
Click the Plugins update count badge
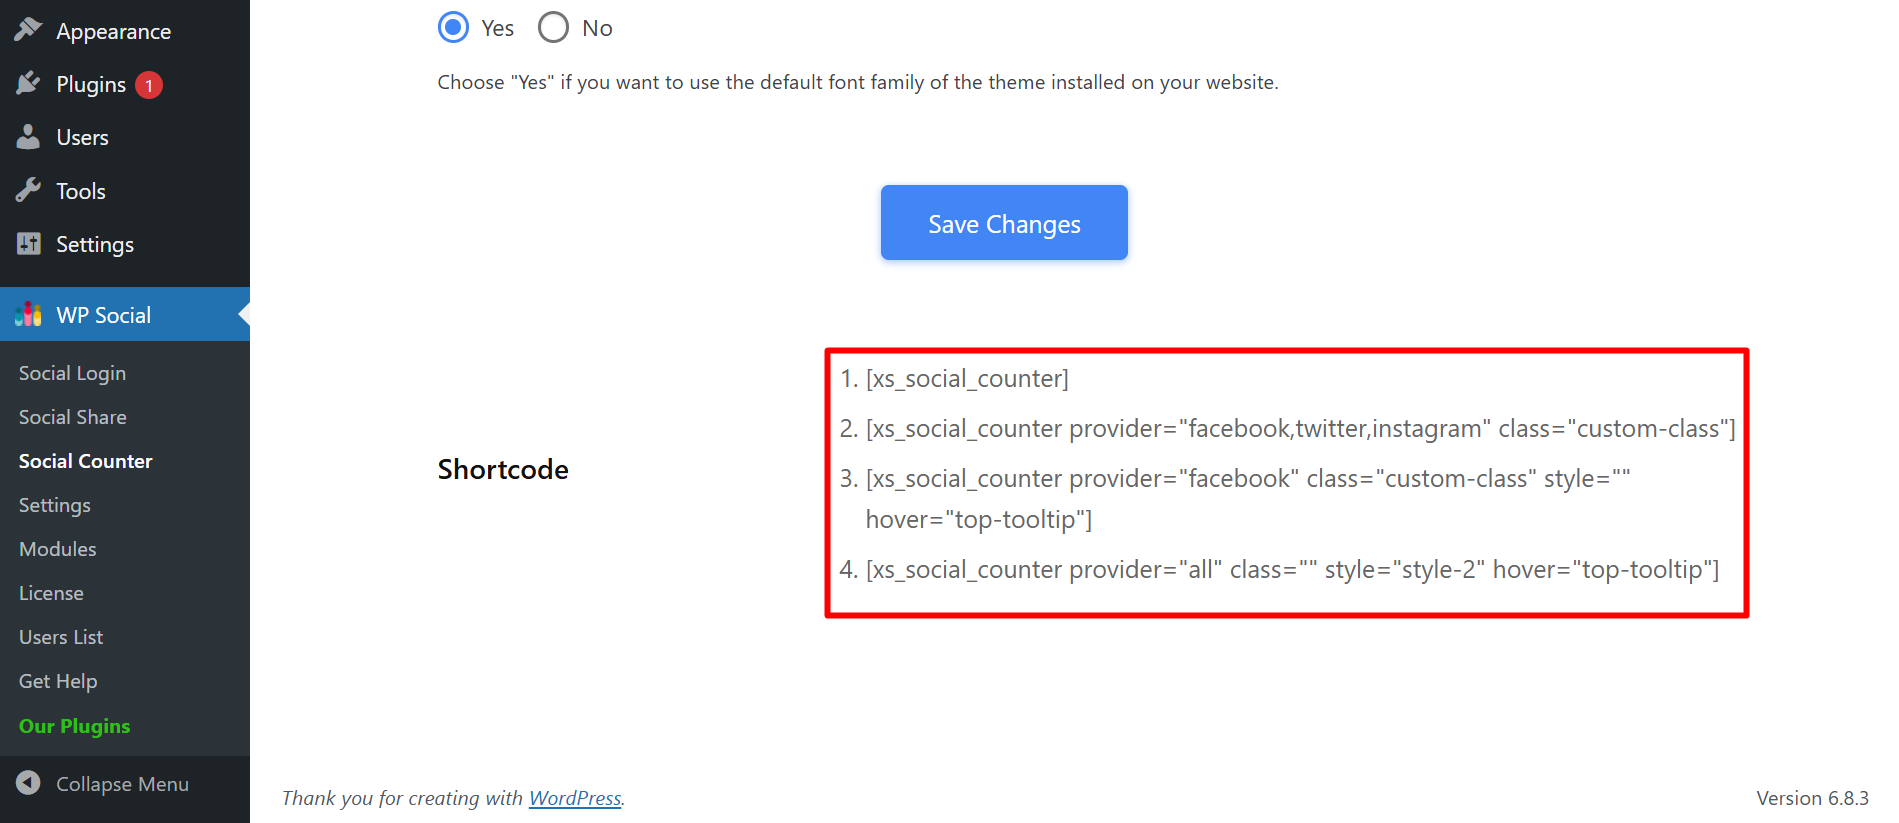[149, 85]
